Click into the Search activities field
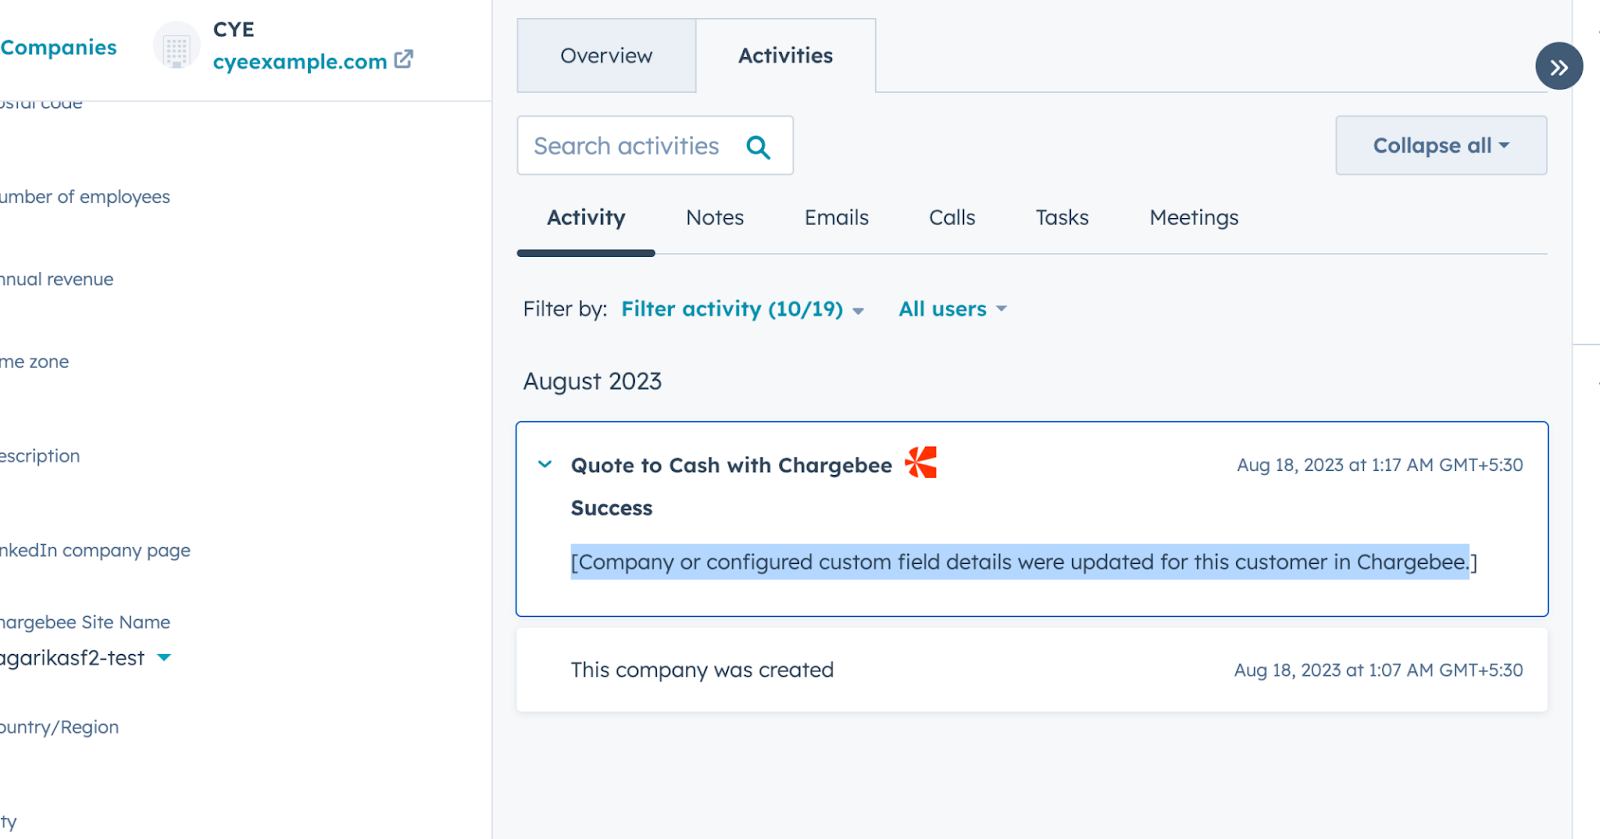Screen dimensions: 1600x839 click(626, 146)
